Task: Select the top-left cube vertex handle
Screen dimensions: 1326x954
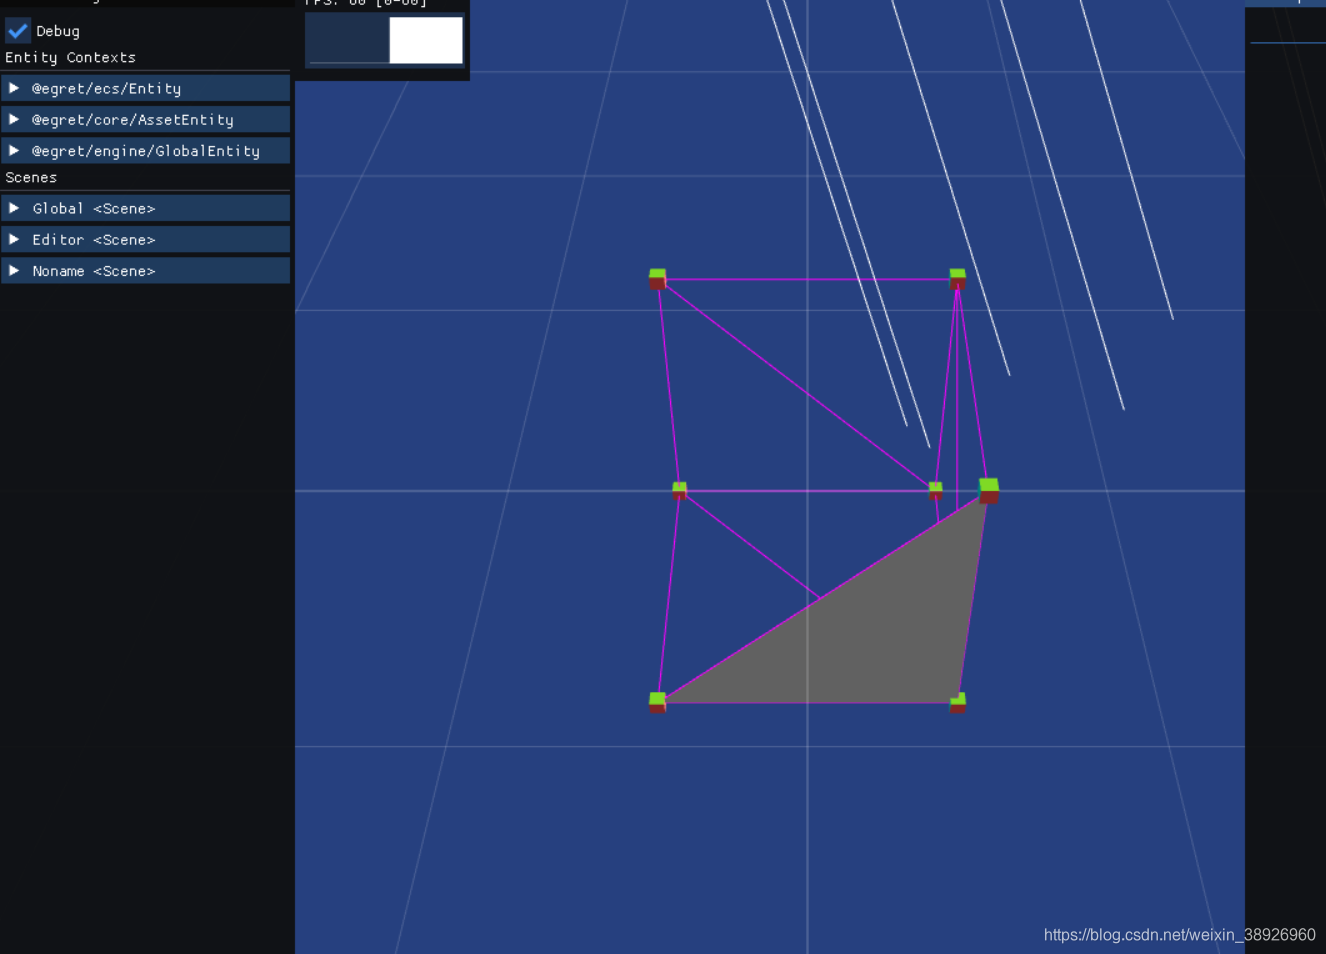Action: click(x=657, y=278)
